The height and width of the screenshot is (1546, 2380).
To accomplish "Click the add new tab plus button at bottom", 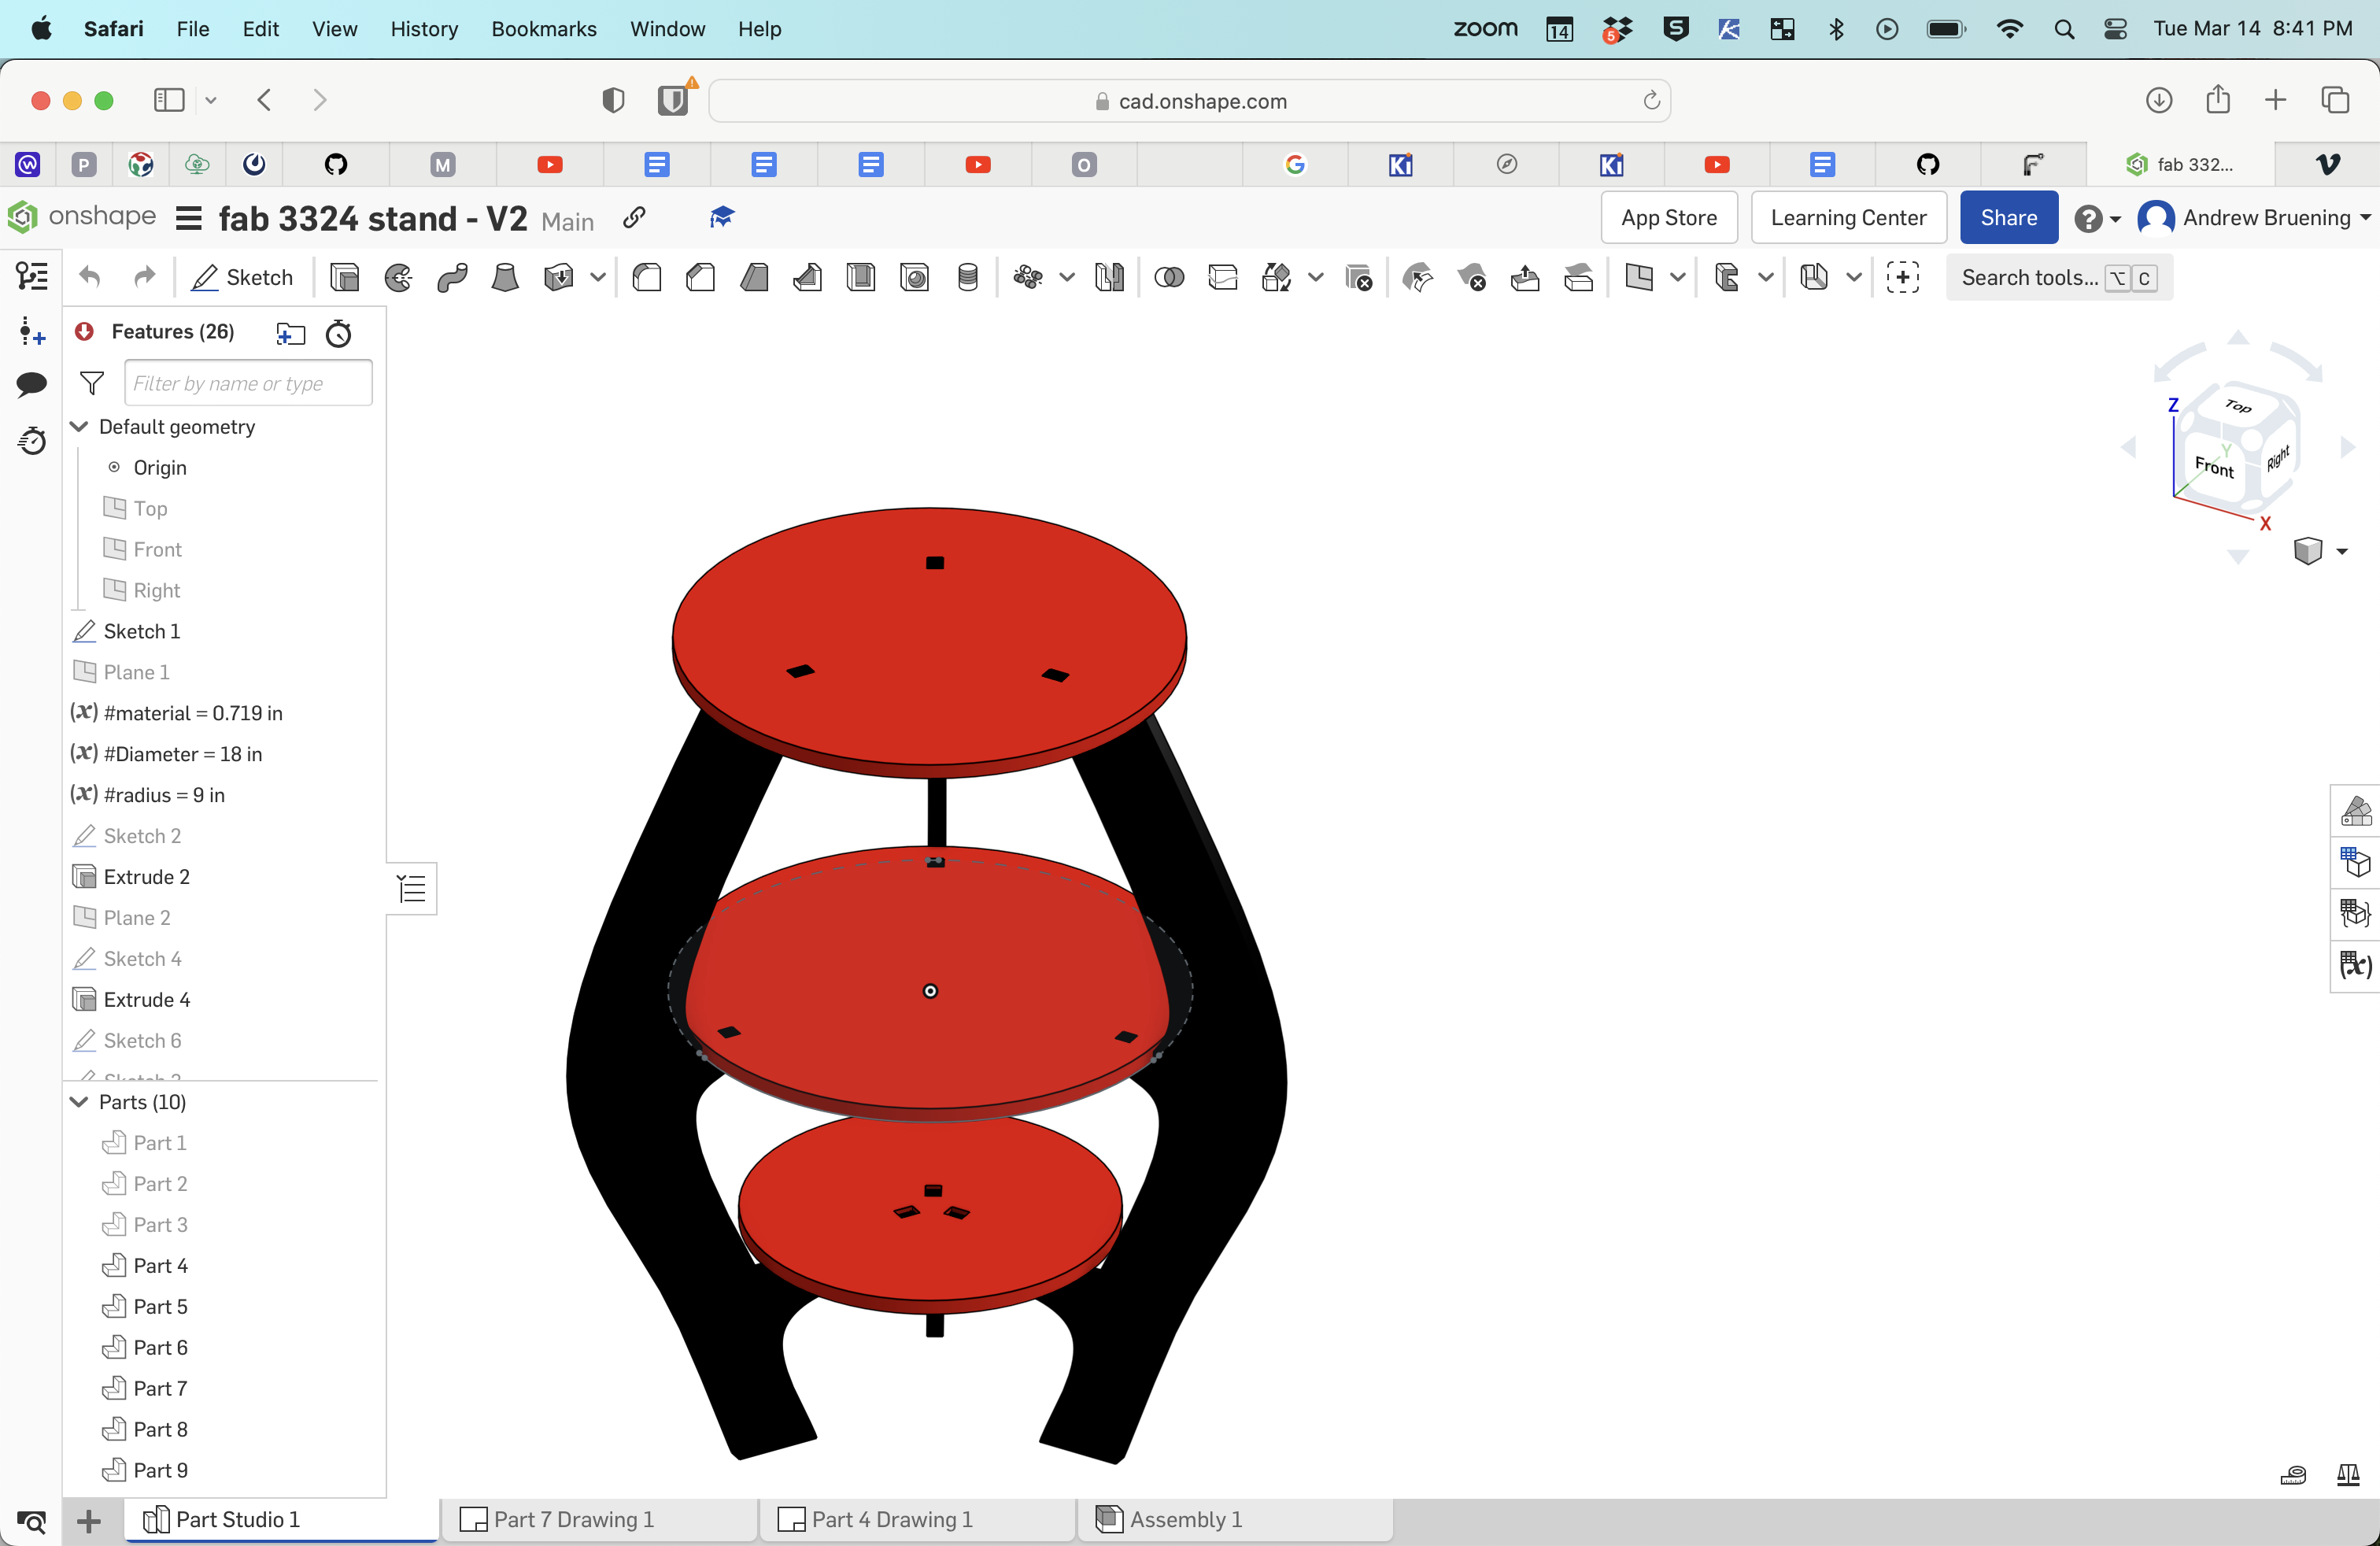I will pyautogui.click(x=89, y=1521).
